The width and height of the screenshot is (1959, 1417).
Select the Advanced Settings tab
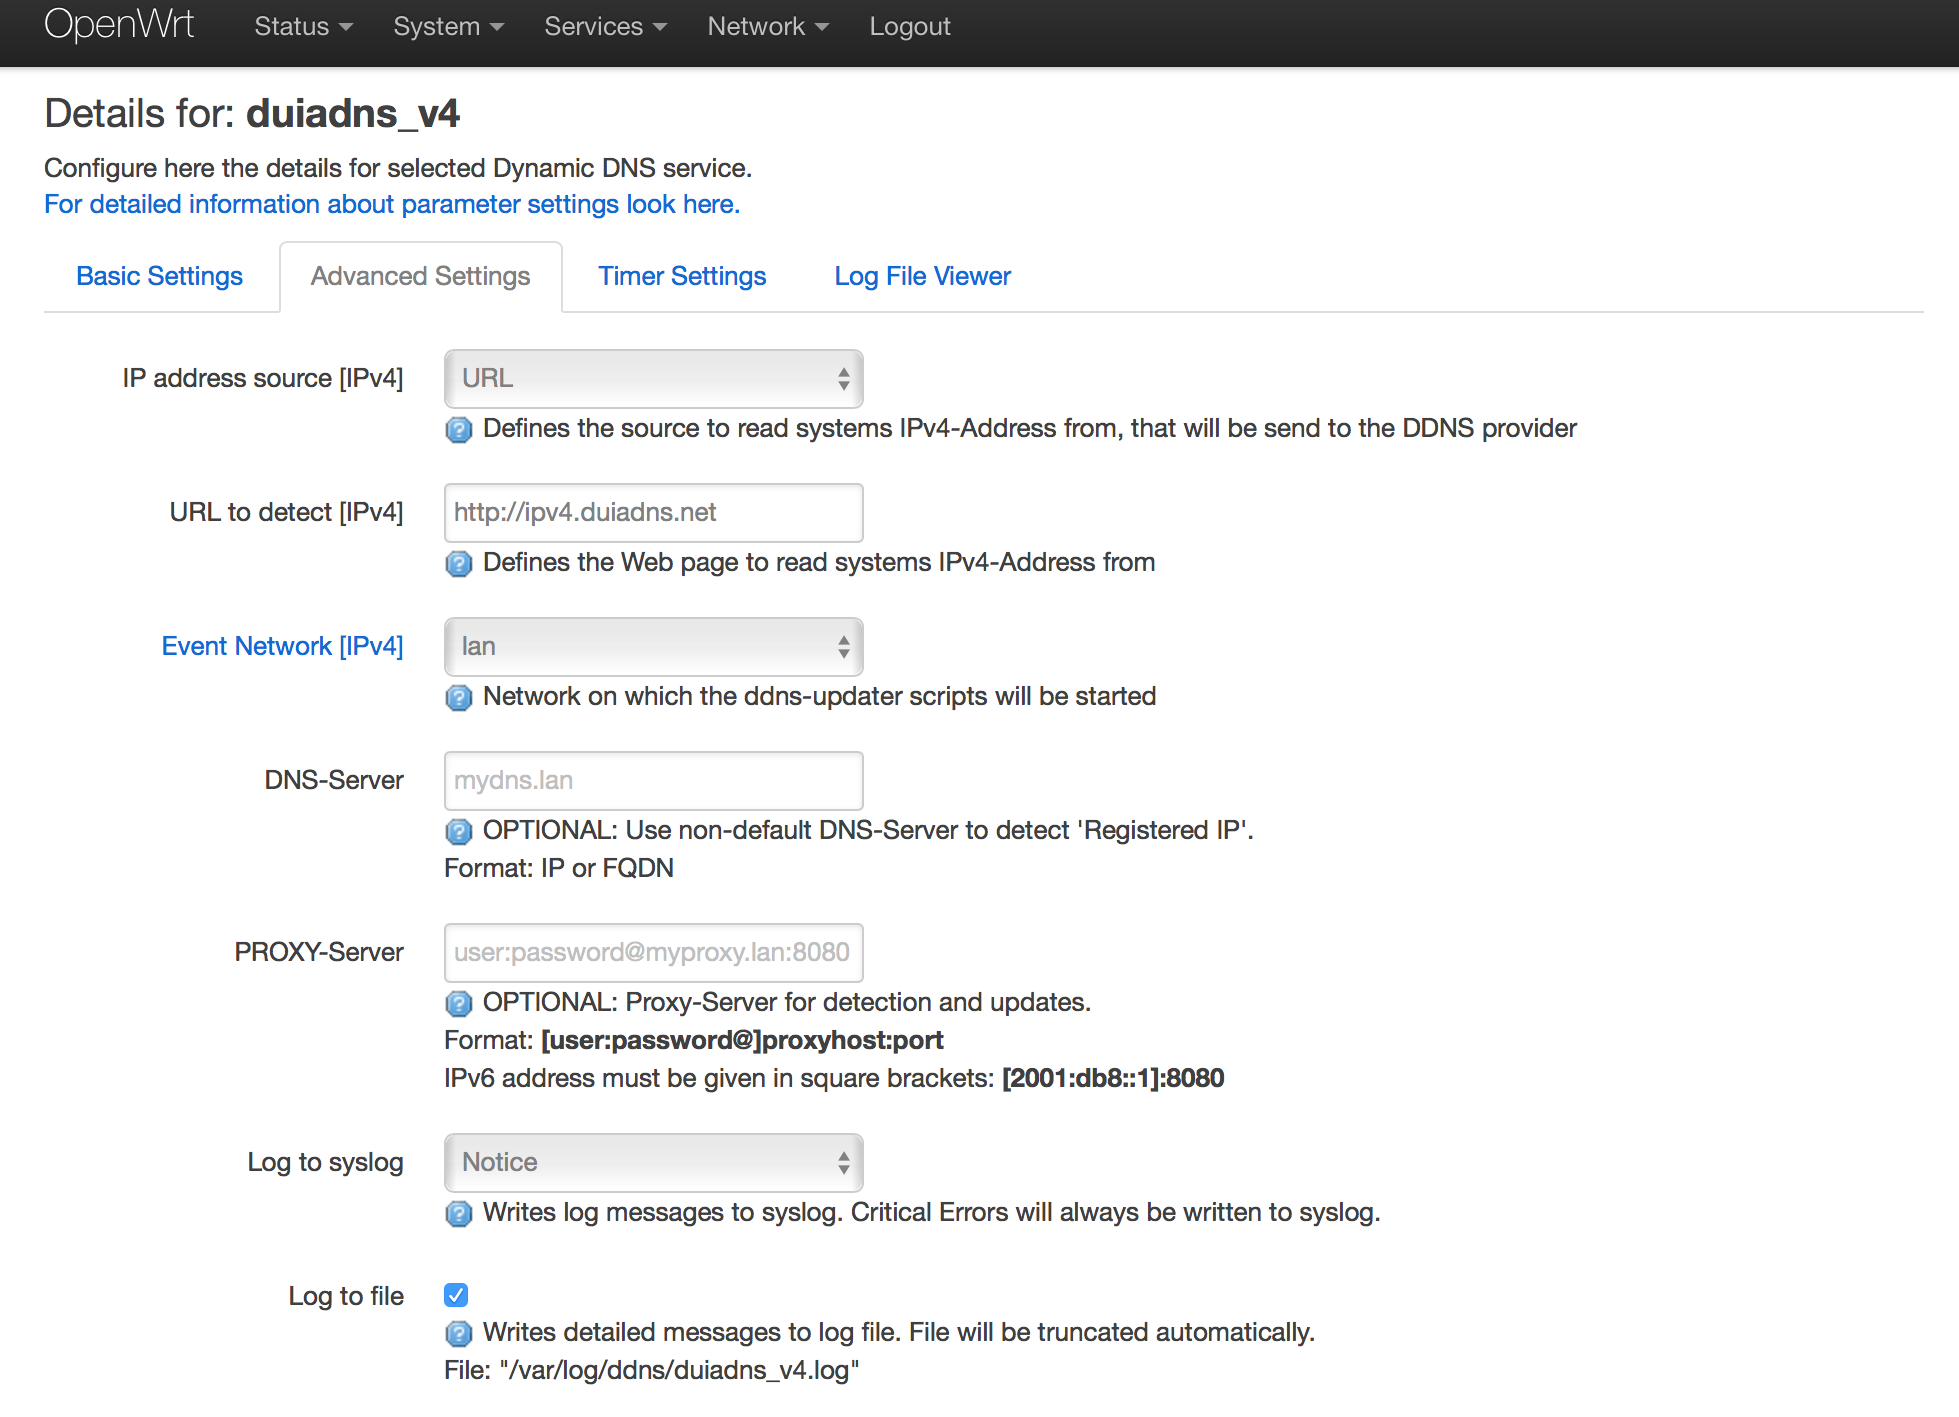pos(421,277)
